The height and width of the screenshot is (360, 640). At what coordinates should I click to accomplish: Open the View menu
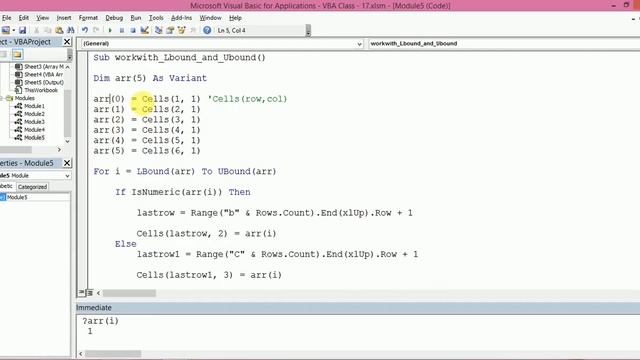[x=42, y=18]
